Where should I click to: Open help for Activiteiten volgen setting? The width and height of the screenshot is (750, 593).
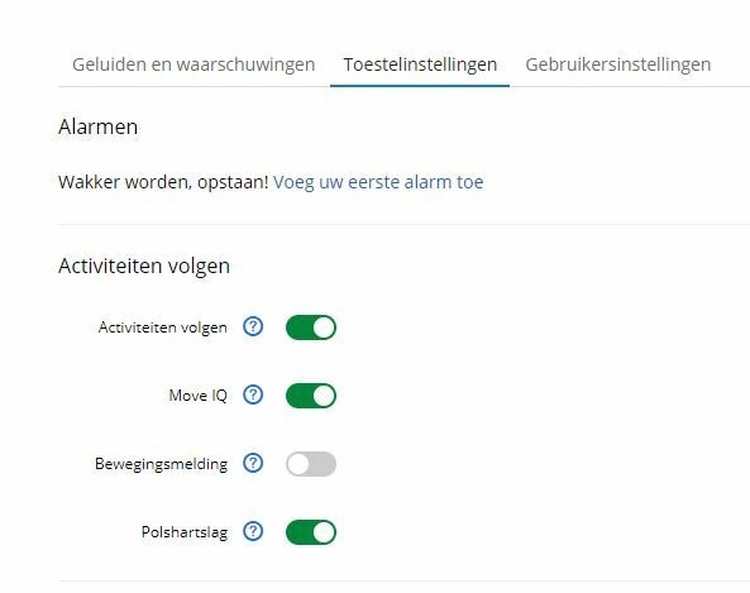[x=254, y=327]
